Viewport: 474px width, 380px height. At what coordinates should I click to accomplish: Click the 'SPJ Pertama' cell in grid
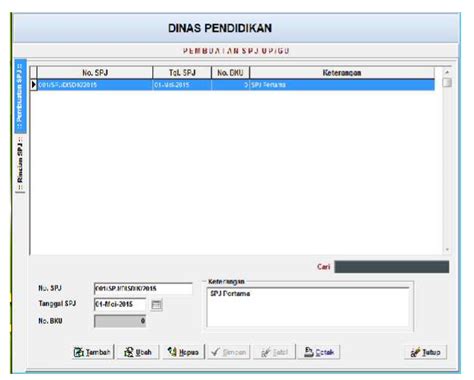(342, 85)
